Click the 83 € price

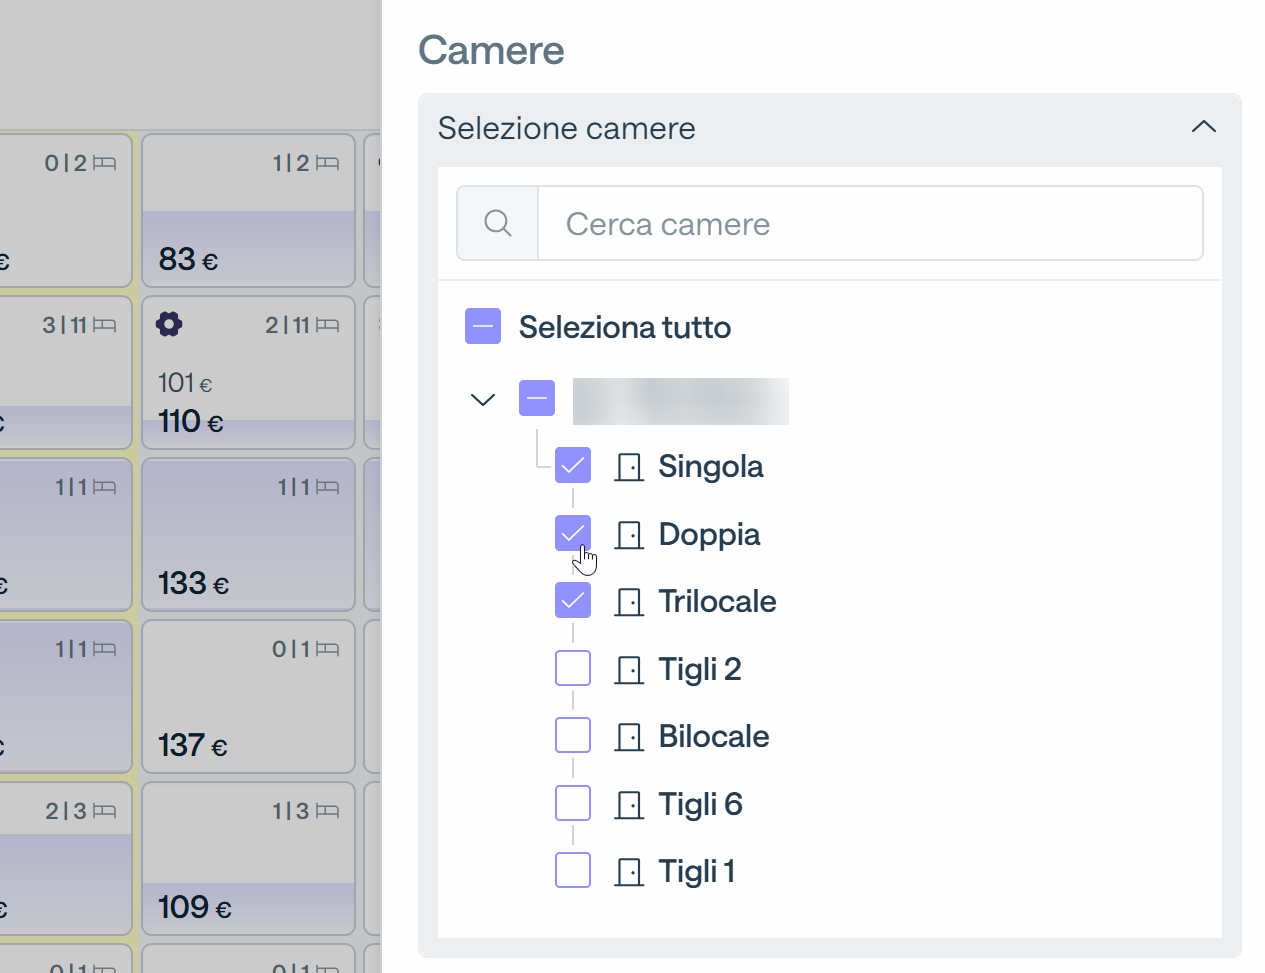(x=189, y=260)
